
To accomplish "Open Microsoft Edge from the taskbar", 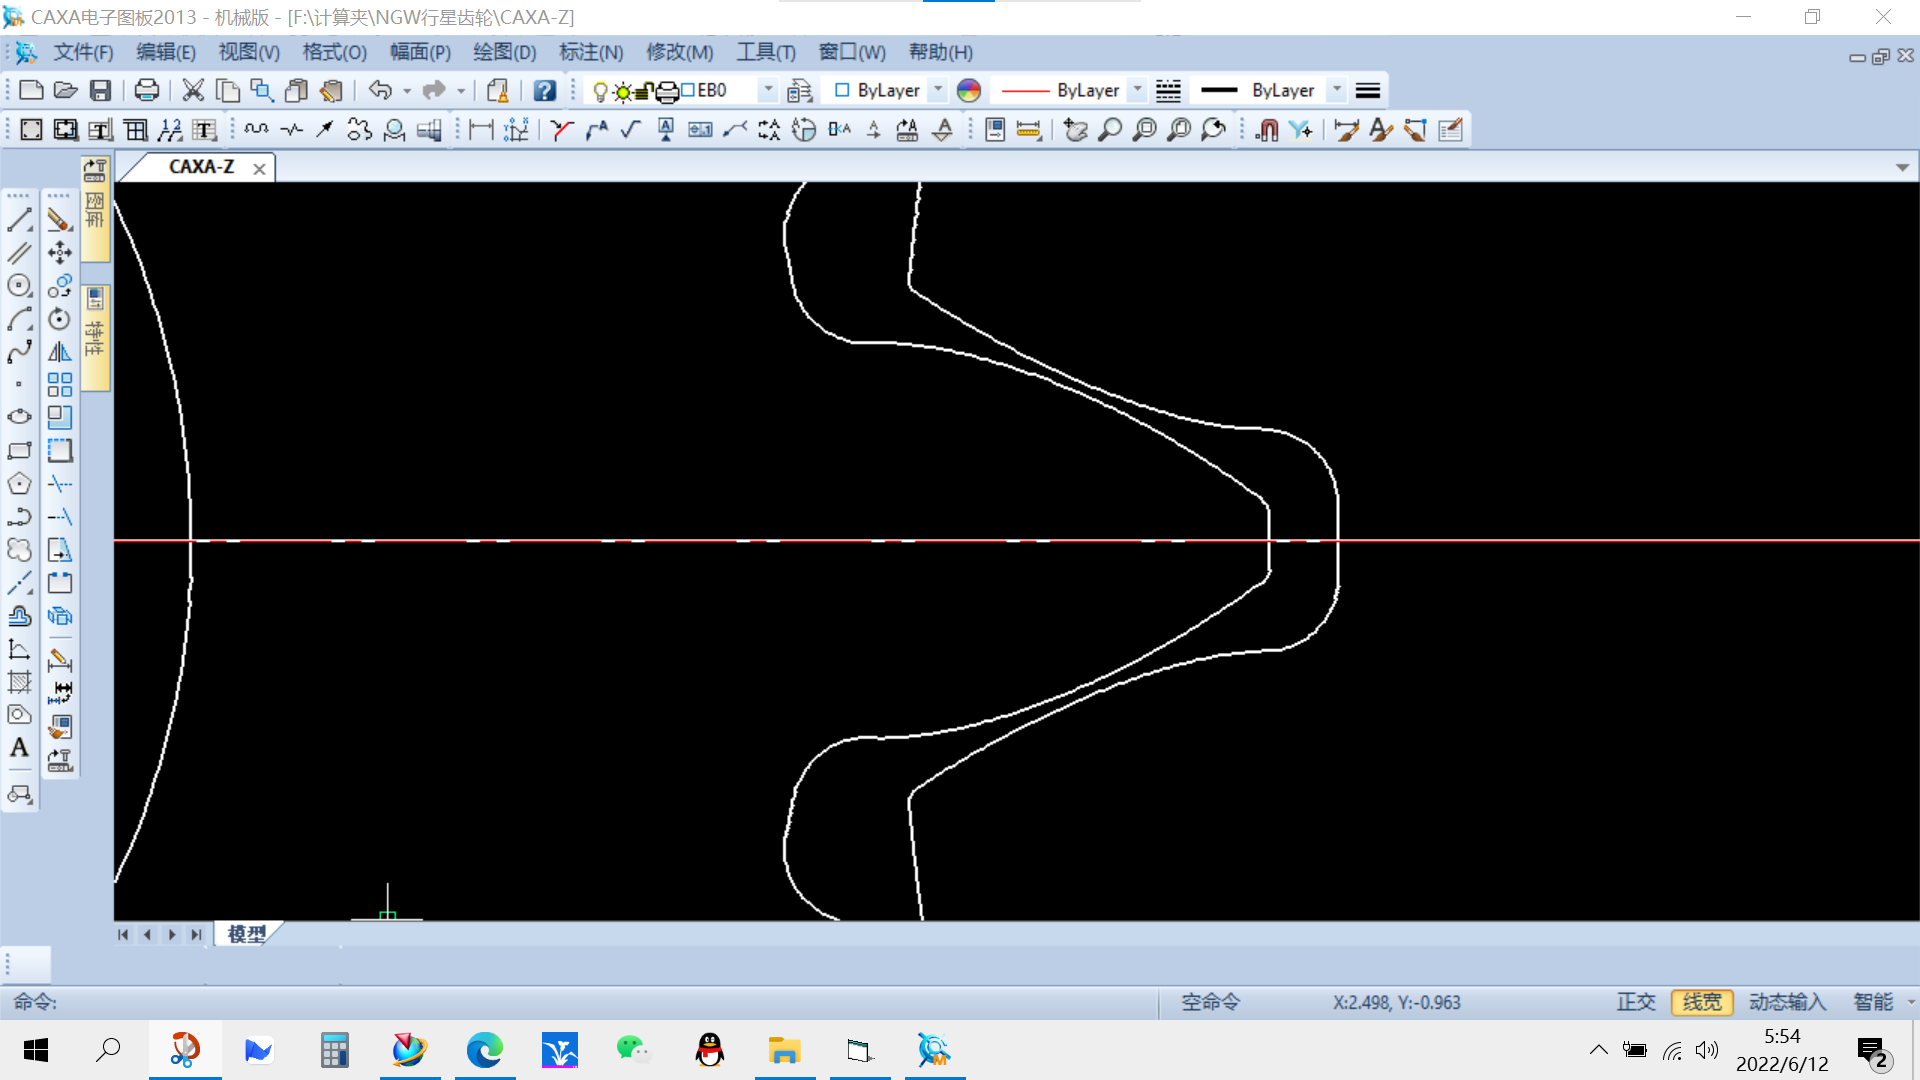I will point(485,1050).
